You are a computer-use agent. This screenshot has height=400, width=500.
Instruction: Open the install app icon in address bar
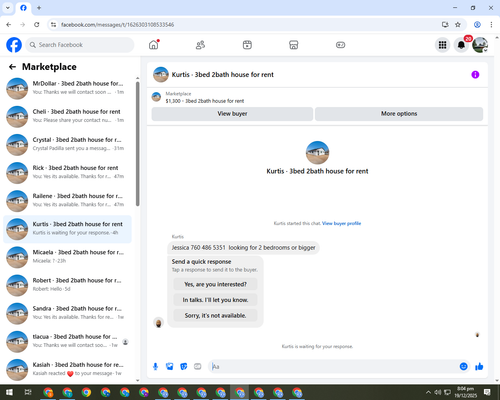point(445,25)
